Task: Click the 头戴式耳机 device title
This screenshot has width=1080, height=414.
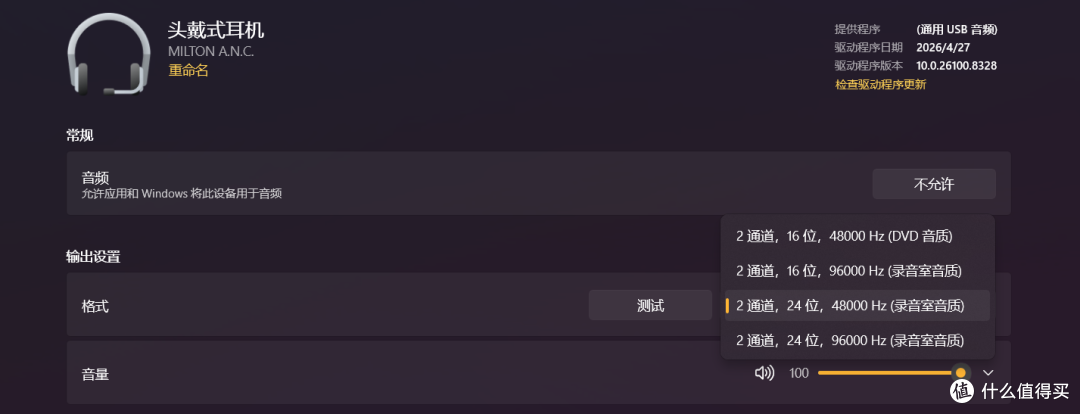Action: coord(216,30)
